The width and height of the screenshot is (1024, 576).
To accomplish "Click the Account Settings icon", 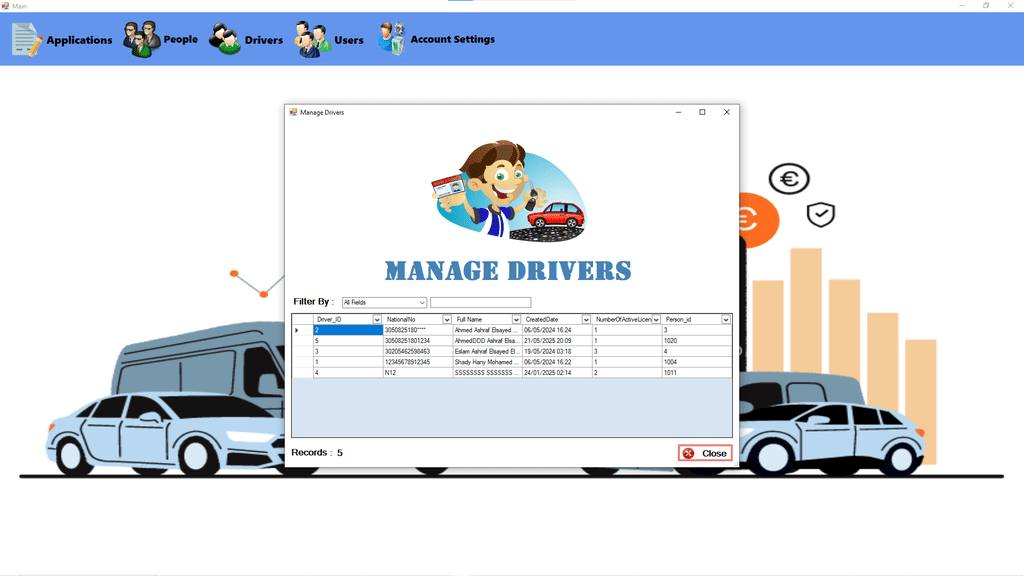I will [x=391, y=39].
